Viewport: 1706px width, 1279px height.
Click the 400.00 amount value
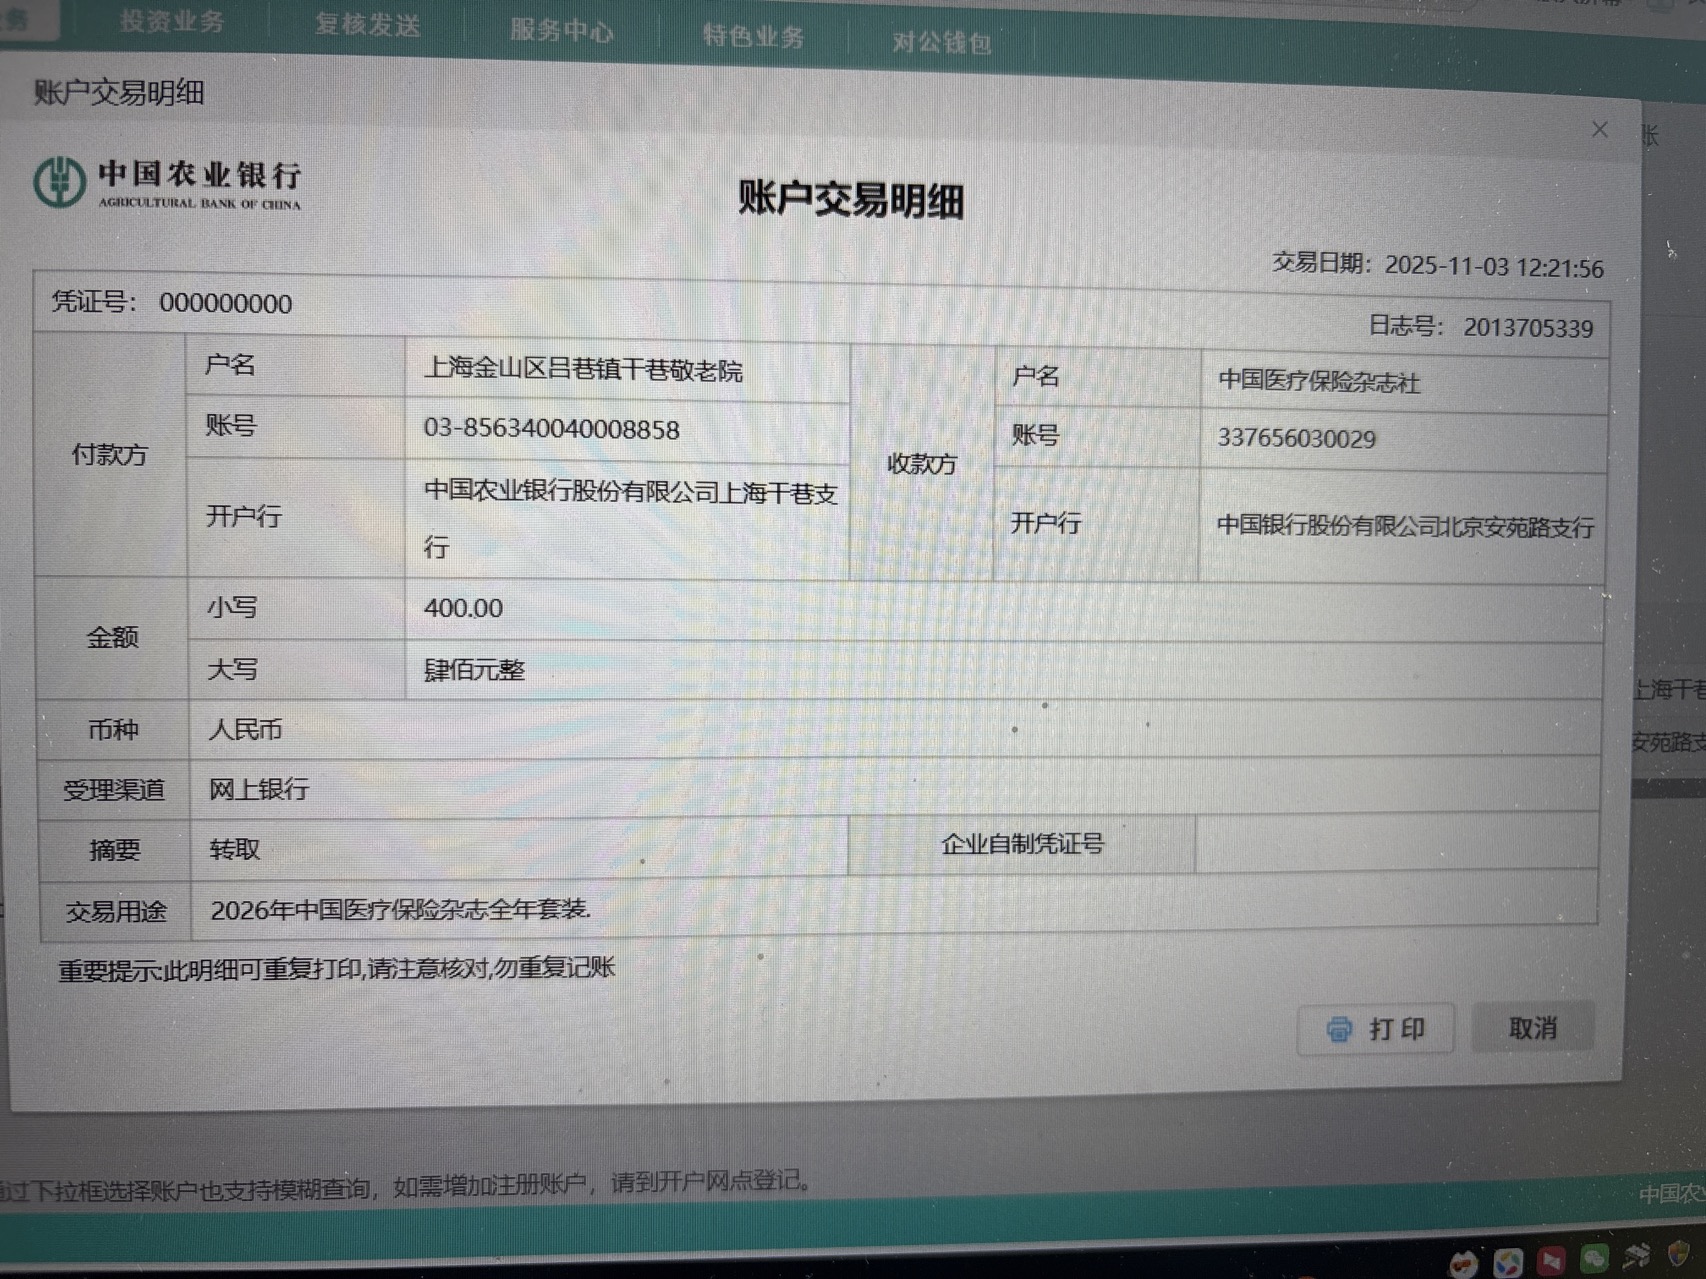(x=463, y=608)
